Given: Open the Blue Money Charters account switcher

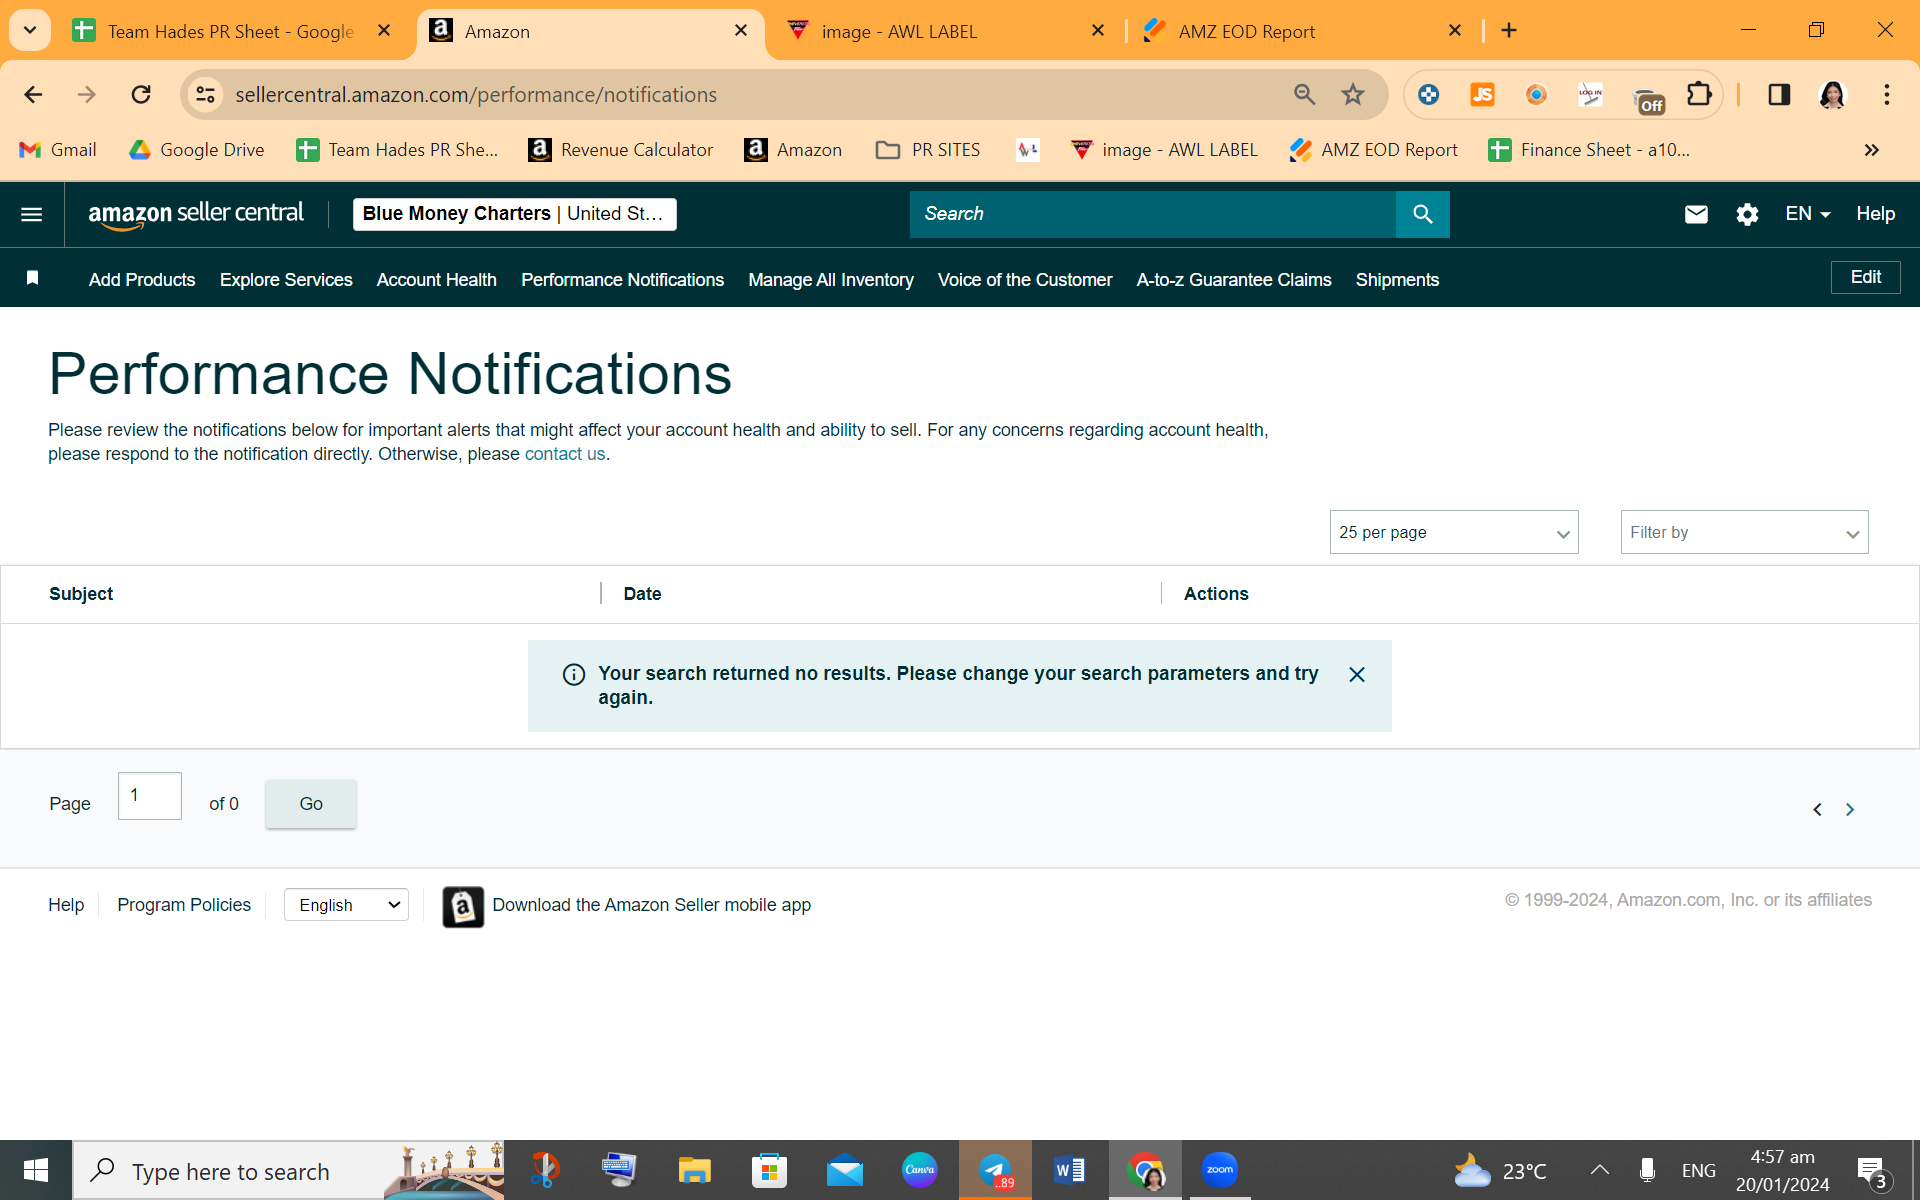Looking at the screenshot, I should [514, 214].
